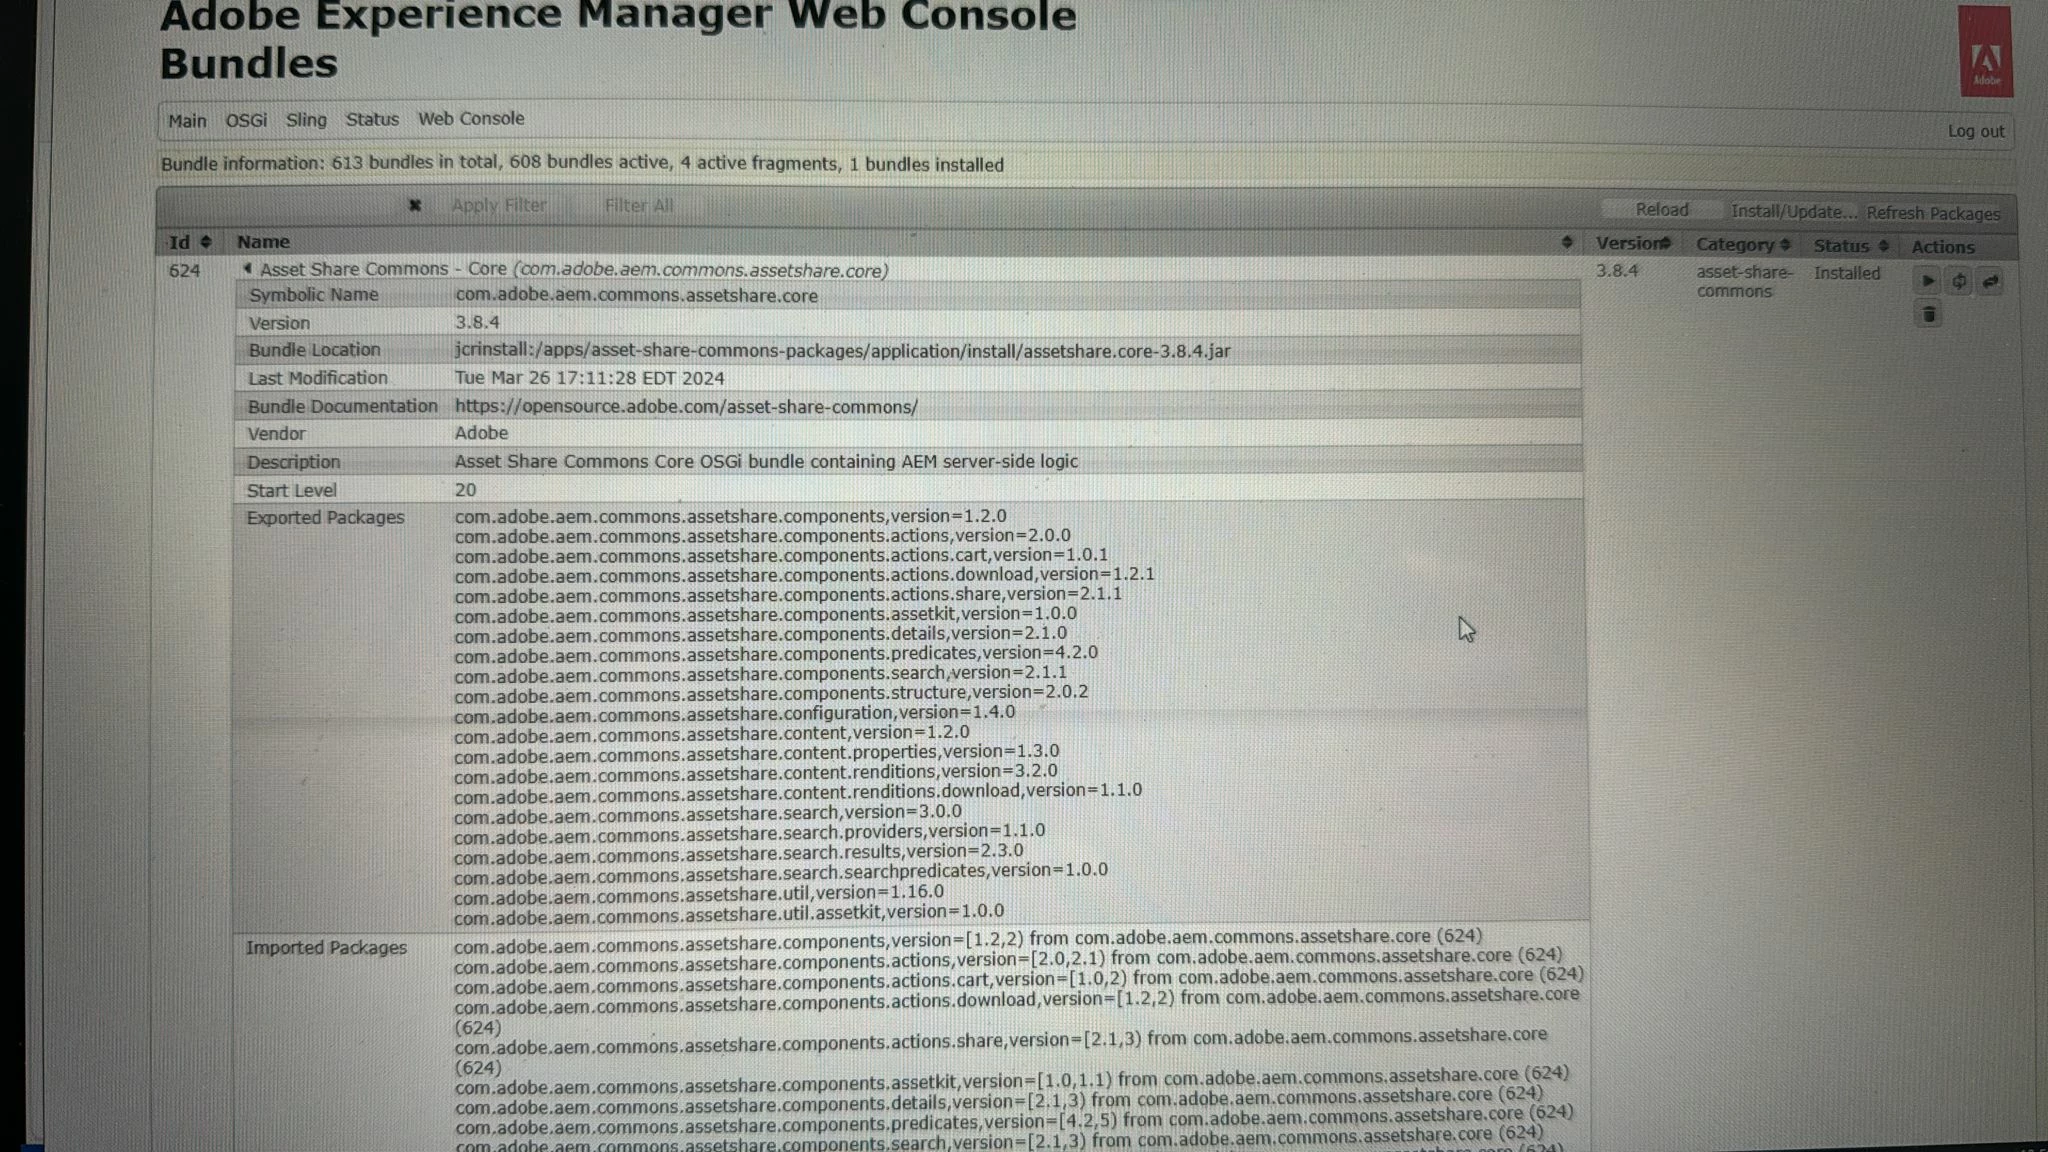Click Refresh Packages button
The height and width of the screenshot is (1152, 2048).
point(1932,214)
